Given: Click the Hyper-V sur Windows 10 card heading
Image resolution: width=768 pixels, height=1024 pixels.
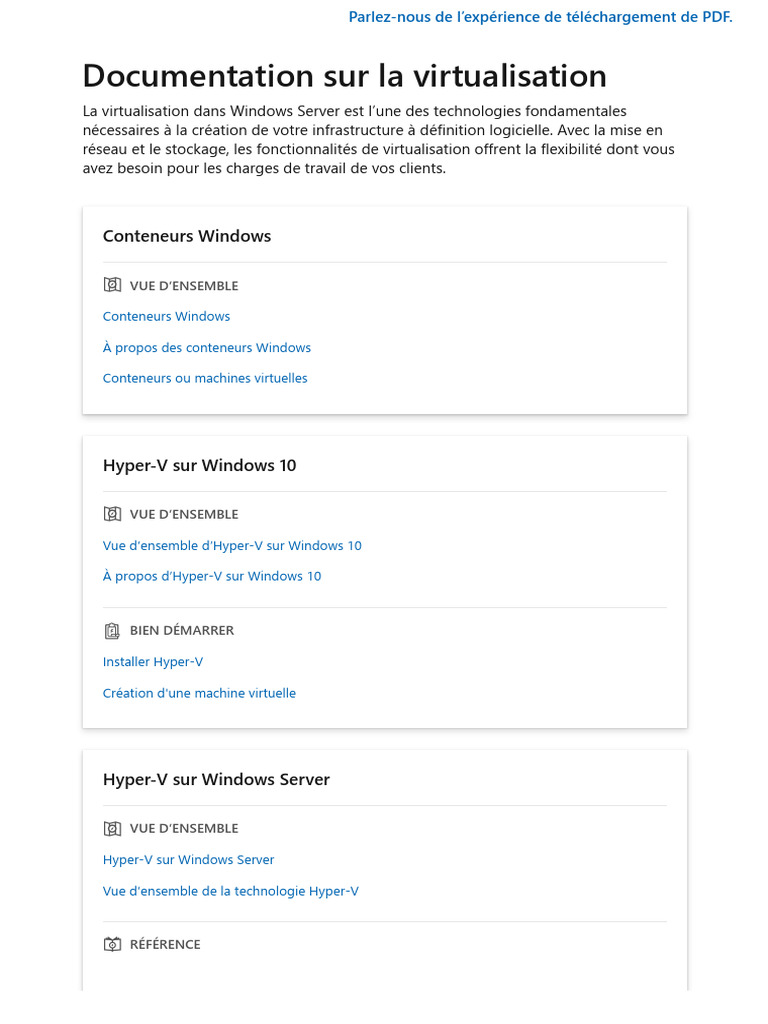Looking at the screenshot, I should click(x=199, y=465).
